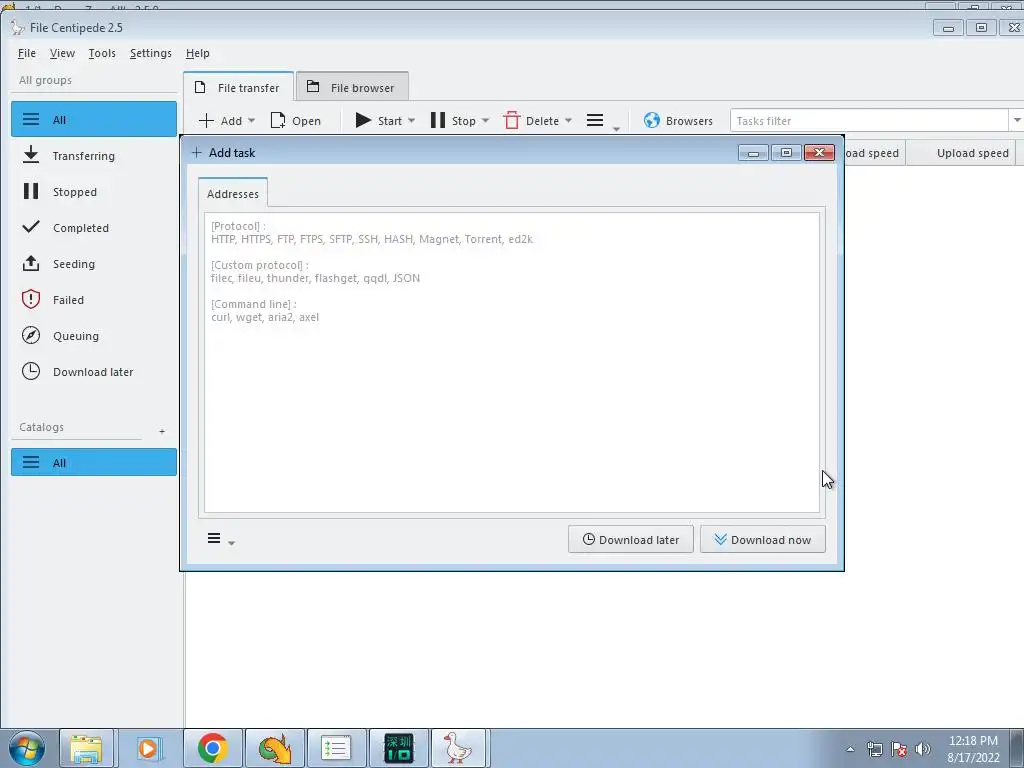Launch Google Chrome from taskbar
The image size is (1024, 768).
pyautogui.click(x=213, y=748)
